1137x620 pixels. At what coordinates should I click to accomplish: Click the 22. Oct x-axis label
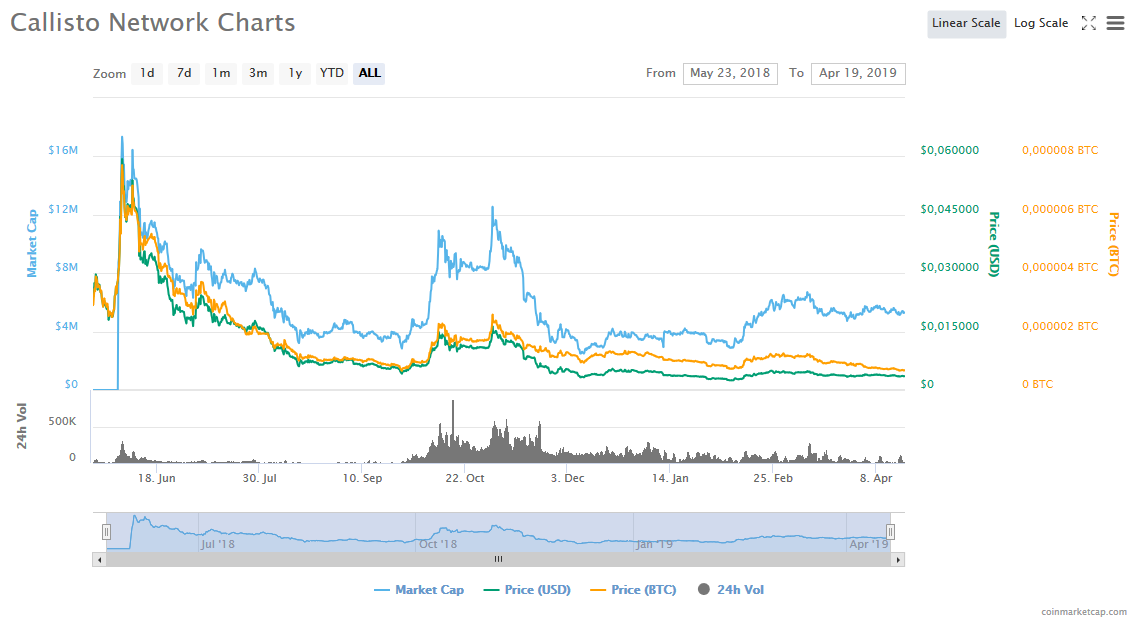click(465, 479)
